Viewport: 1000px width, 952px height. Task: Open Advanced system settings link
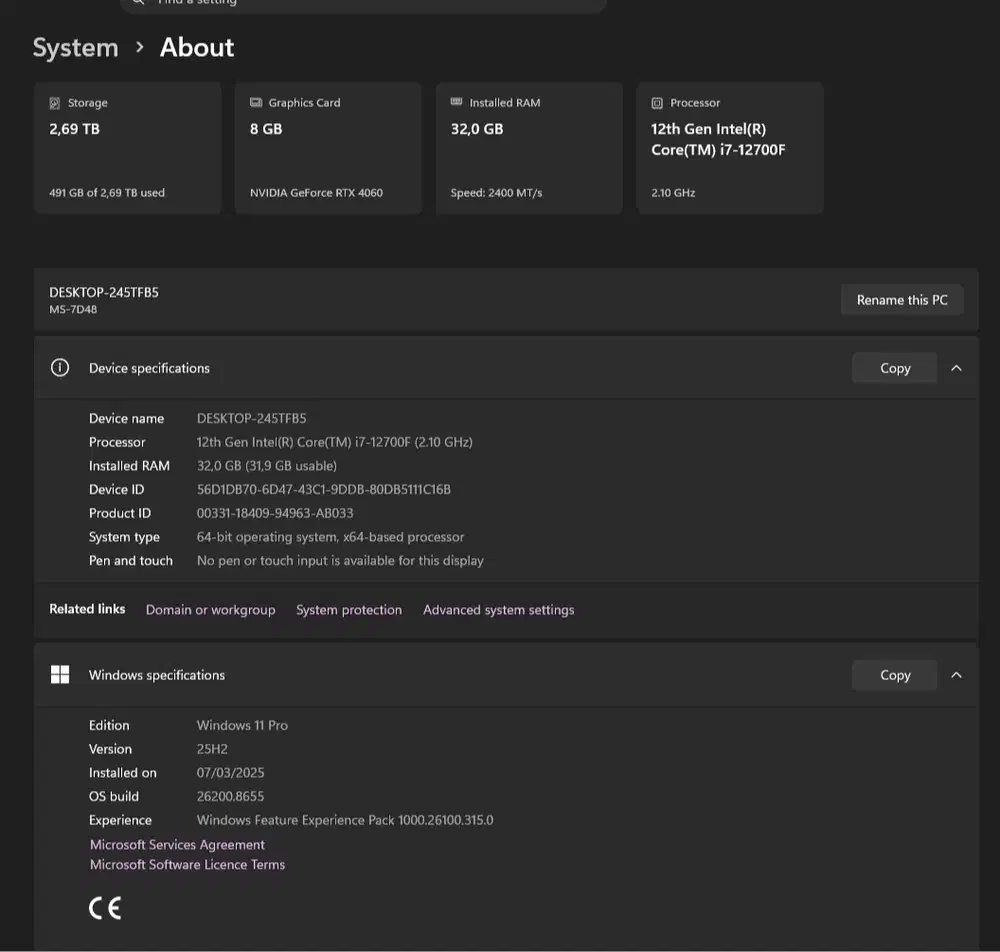(x=499, y=610)
